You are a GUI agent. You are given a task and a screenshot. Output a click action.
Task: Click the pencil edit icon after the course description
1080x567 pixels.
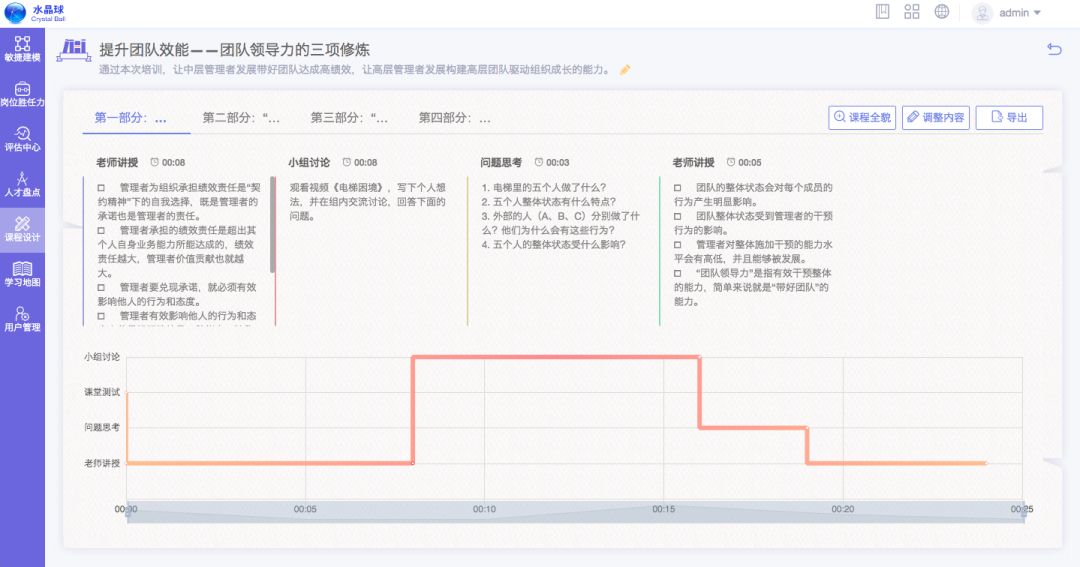click(625, 70)
